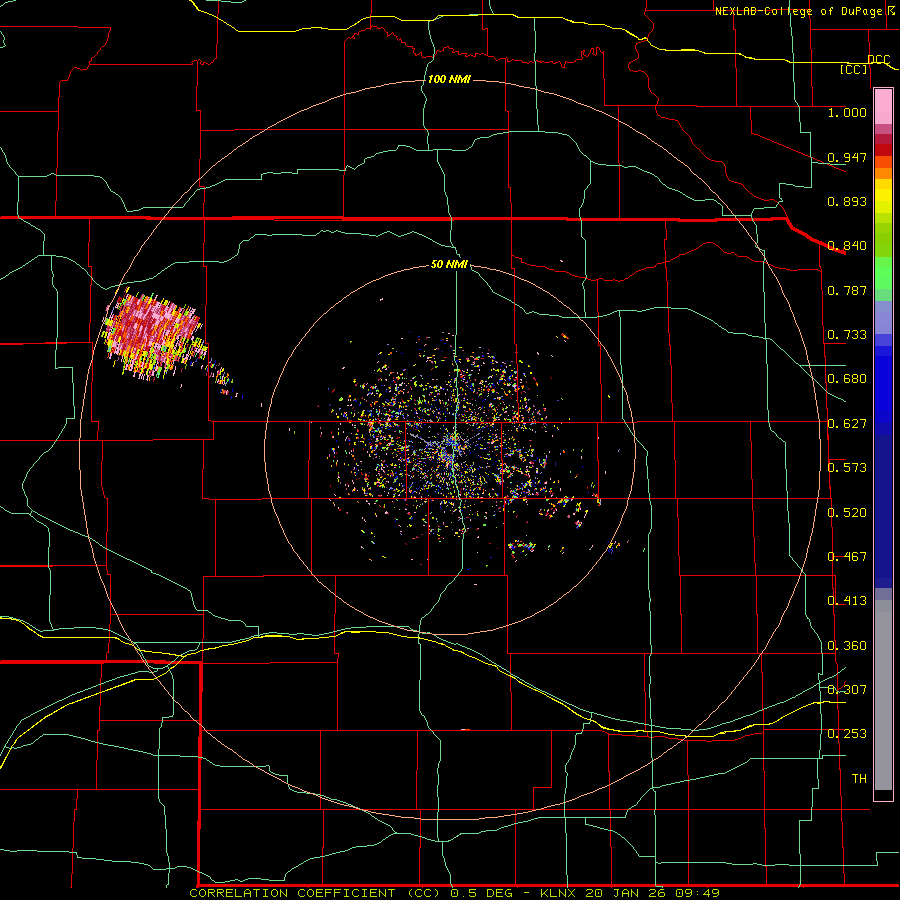The width and height of the screenshot is (900, 900).
Task: Select the 0.307 legend value
Action: [x=847, y=690]
